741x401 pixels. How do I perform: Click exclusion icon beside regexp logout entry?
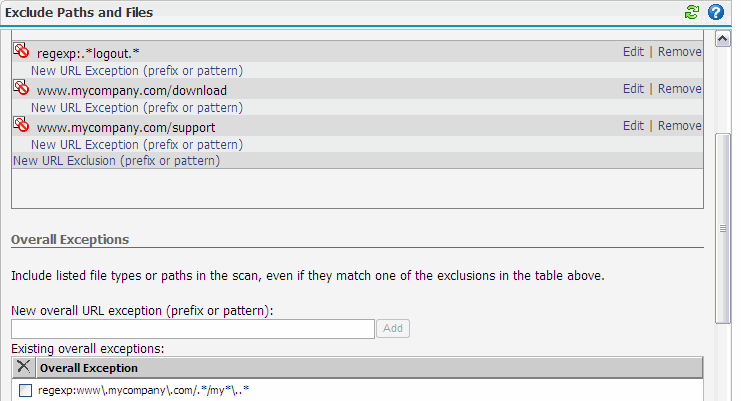click(x=21, y=50)
